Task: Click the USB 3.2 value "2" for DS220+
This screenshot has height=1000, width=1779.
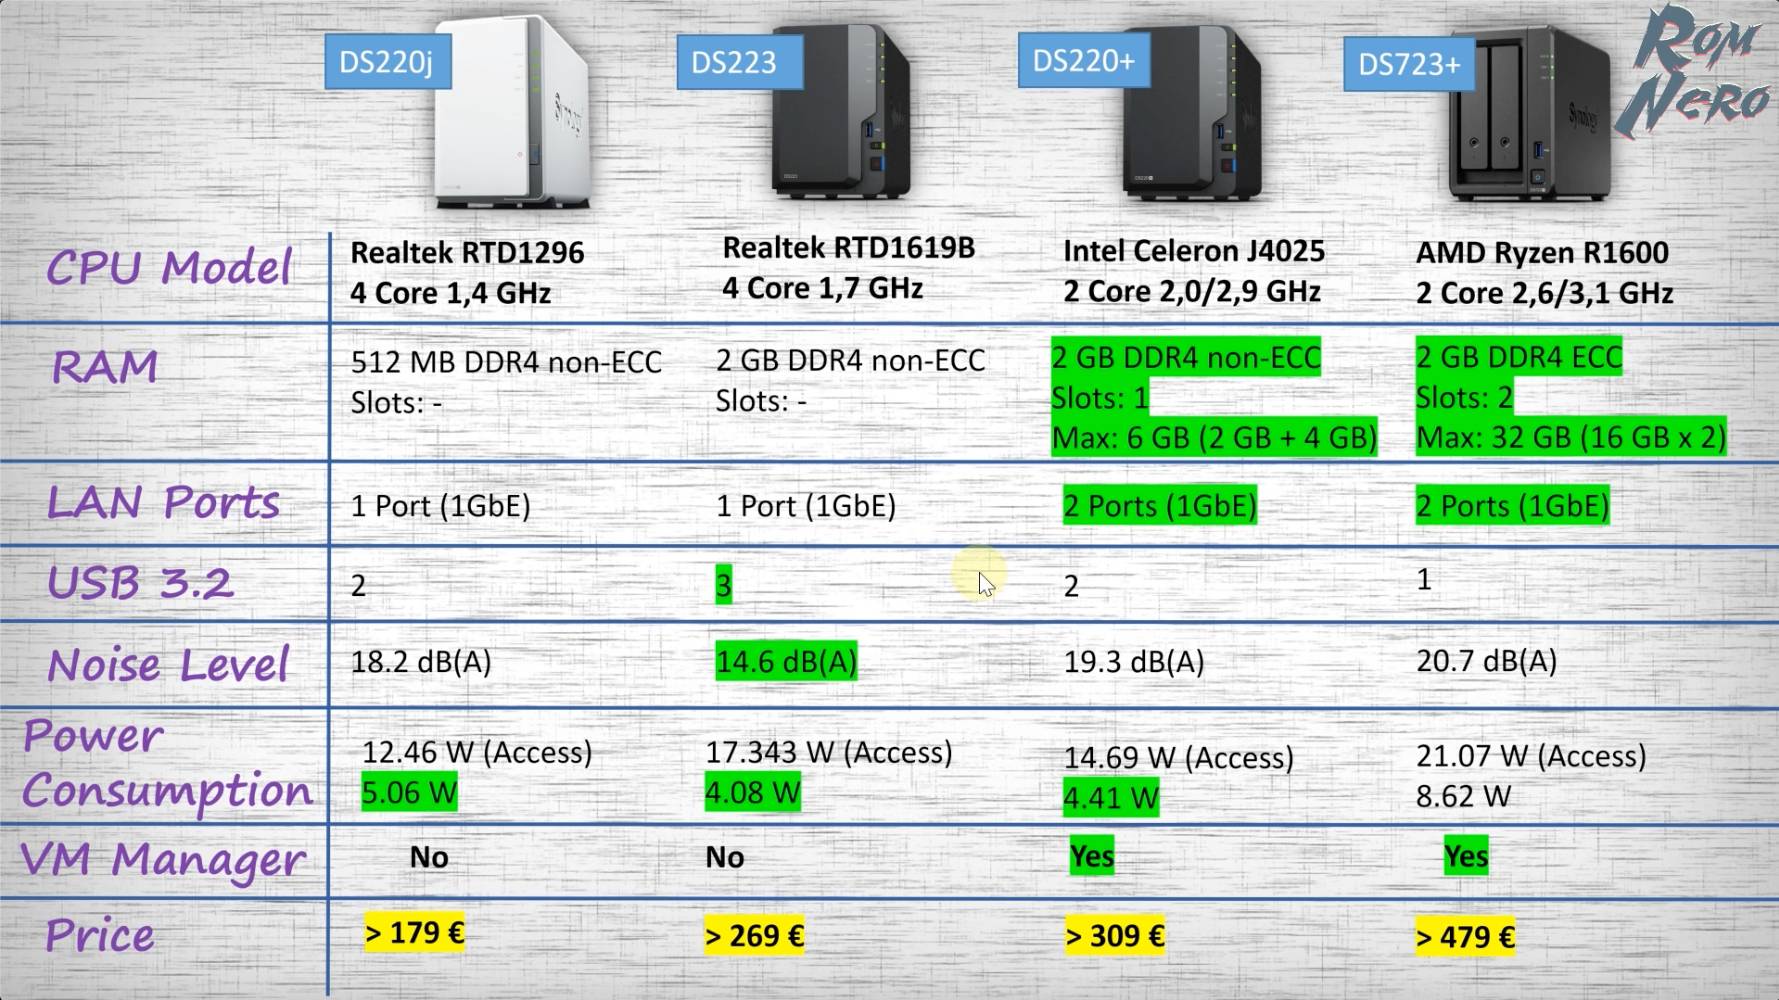Action: coord(1071,586)
